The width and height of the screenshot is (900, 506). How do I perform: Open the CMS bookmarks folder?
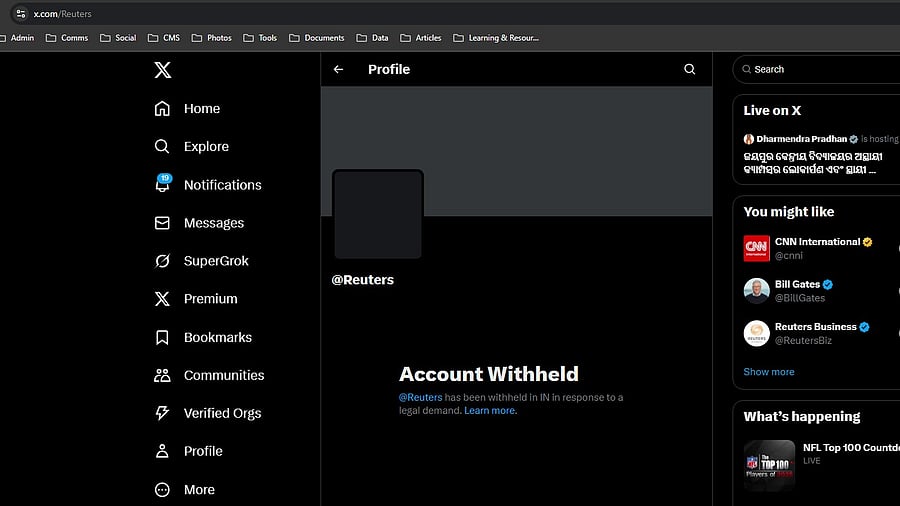(x=166, y=38)
